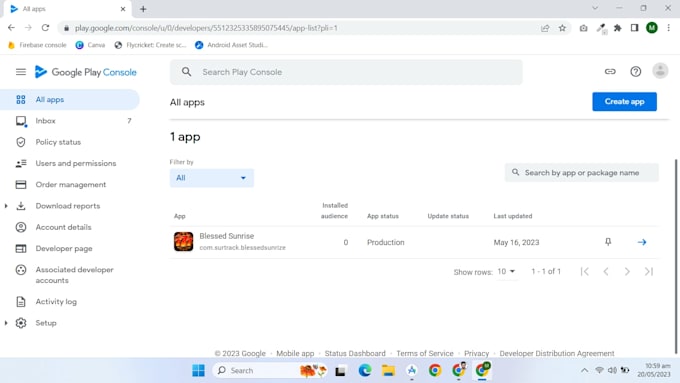Click the Blessed Sunrise app thumbnail
This screenshot has height=383, width=680.
click(183, 242)
